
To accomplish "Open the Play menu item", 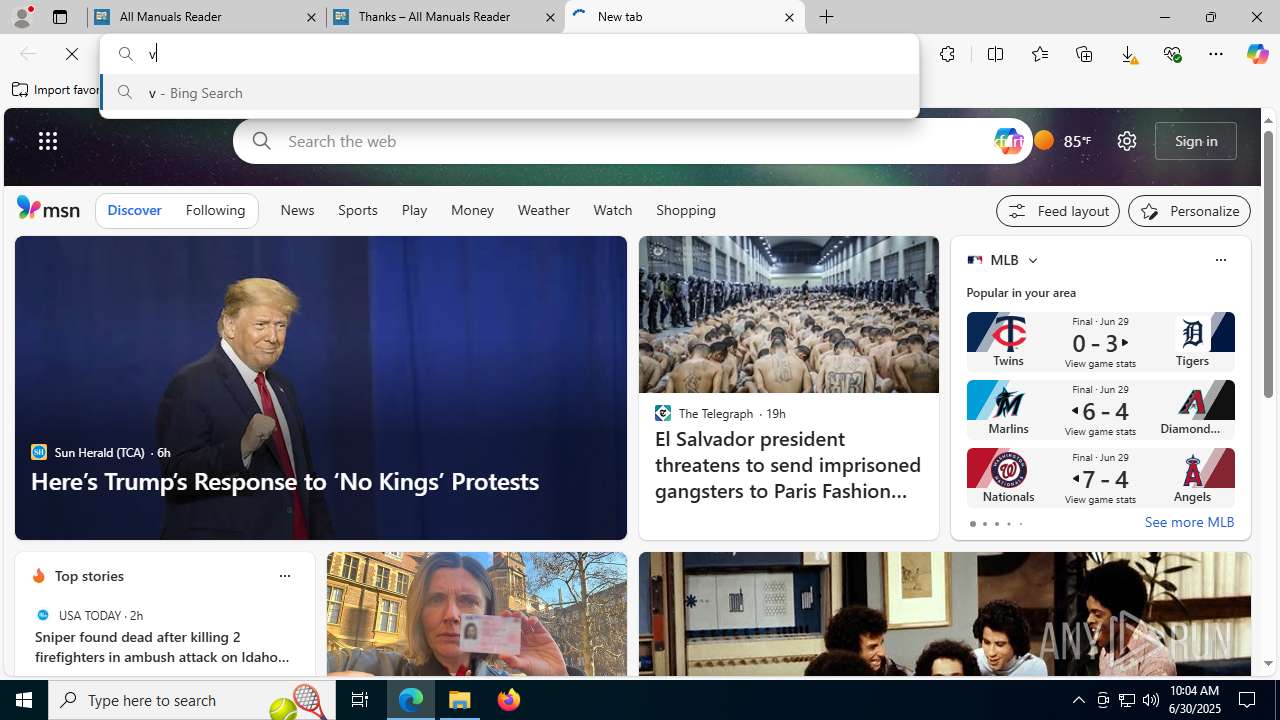I will (x=414, y=210).
